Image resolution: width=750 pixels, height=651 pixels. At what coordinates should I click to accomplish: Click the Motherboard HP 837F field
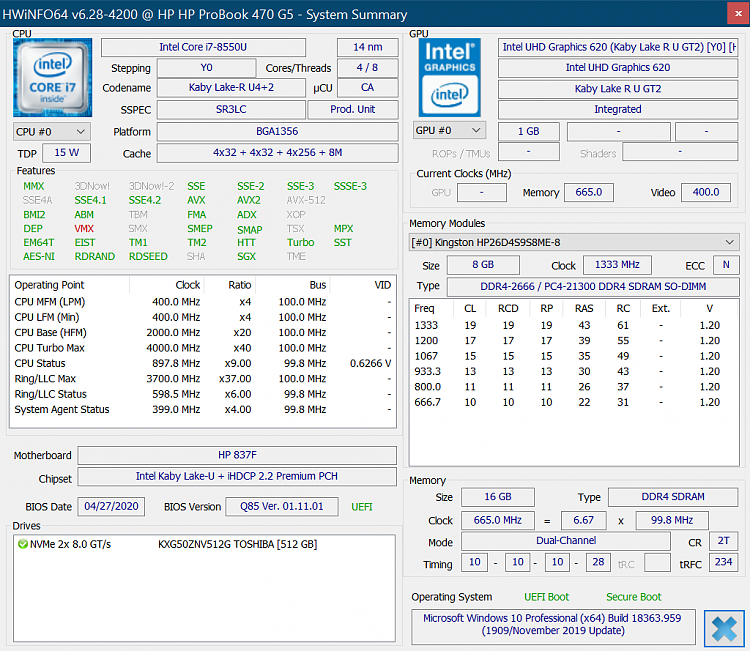(237, 455)
